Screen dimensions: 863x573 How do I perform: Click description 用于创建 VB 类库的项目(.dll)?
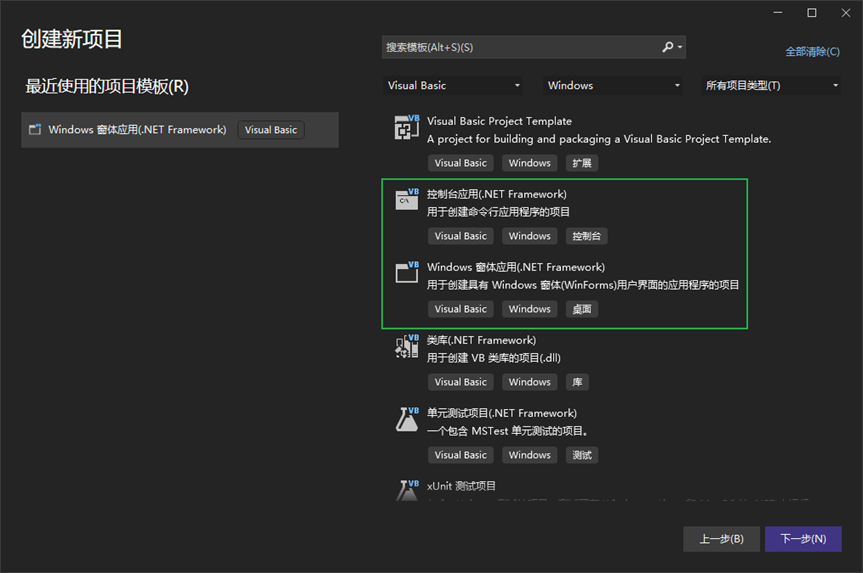494,358
